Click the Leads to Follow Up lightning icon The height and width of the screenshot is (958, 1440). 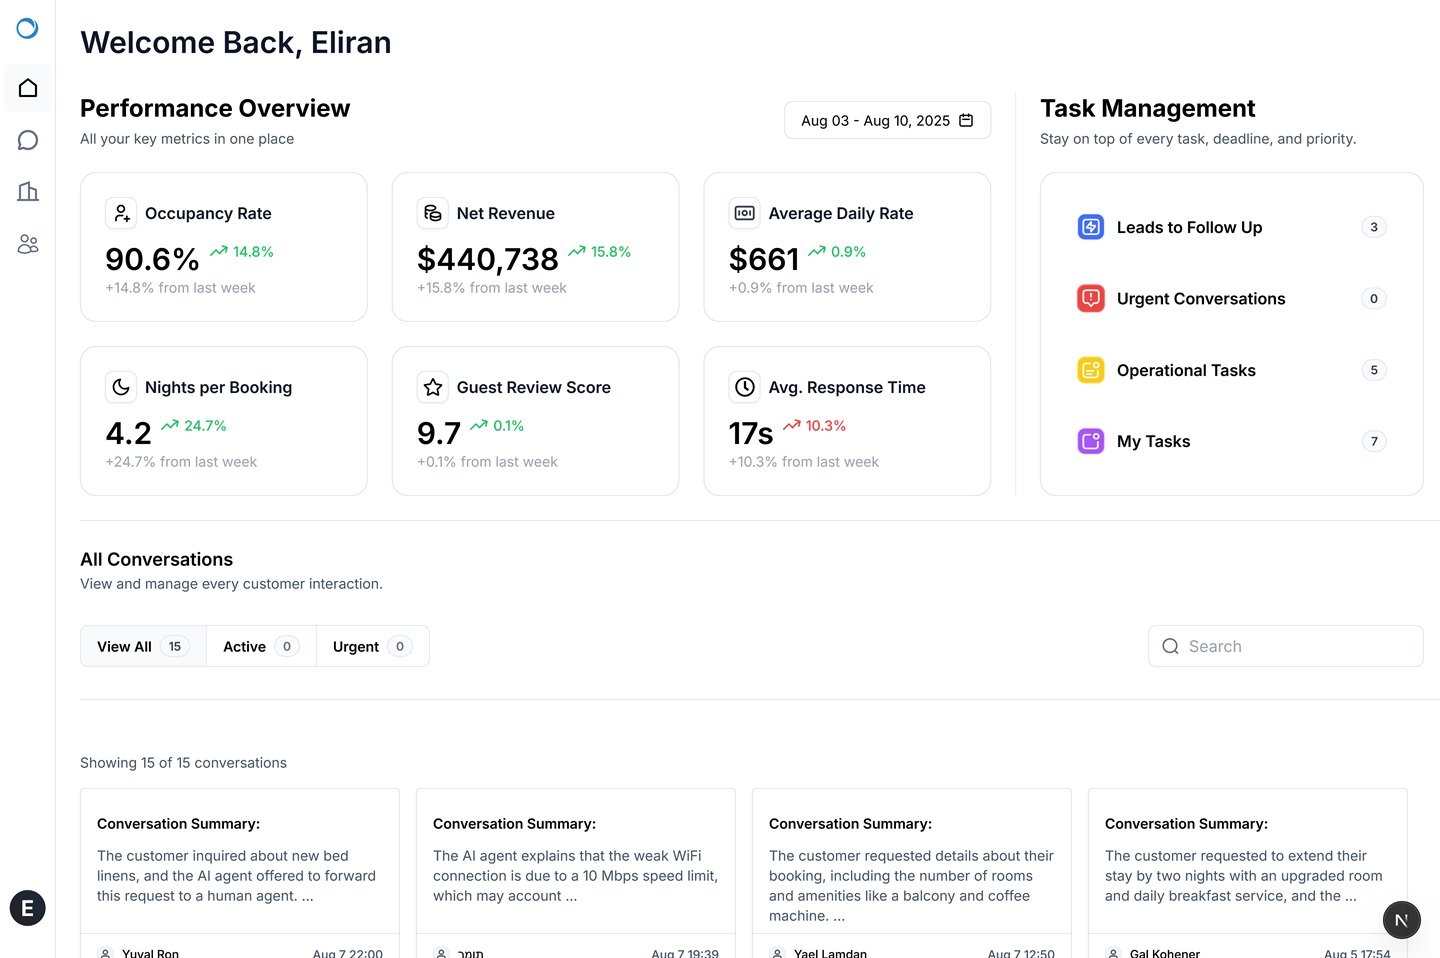[x=1091, y=227]
